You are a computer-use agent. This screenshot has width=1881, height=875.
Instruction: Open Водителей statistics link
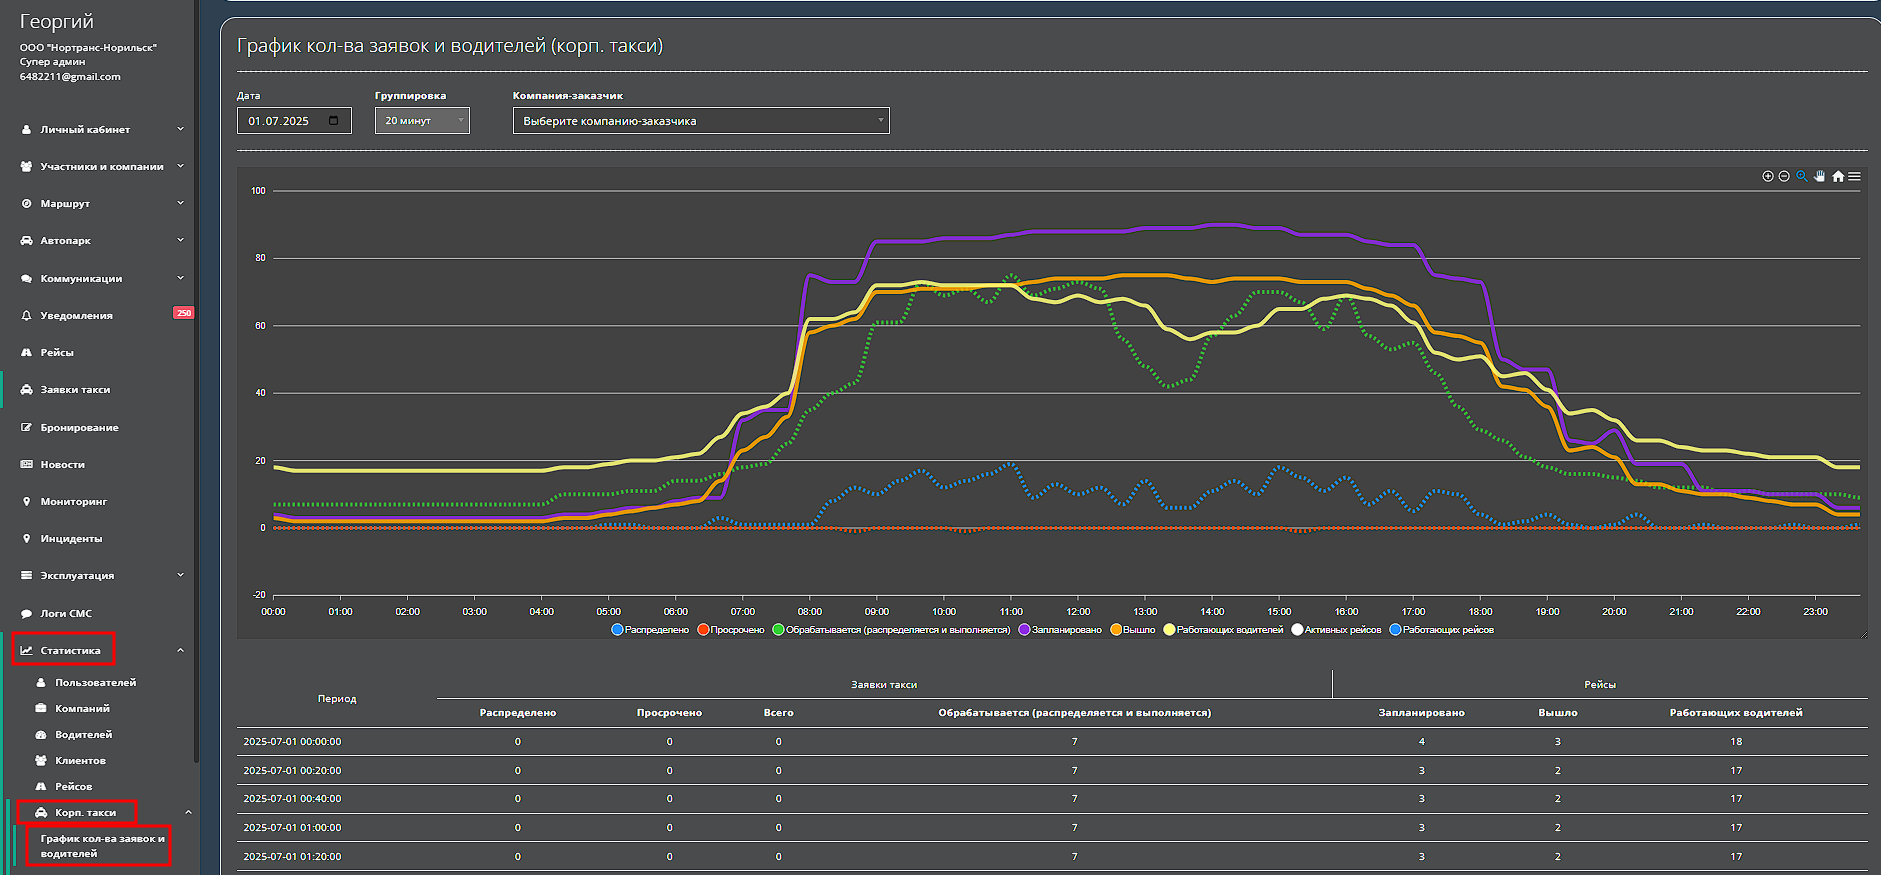(x=83, y=735)
